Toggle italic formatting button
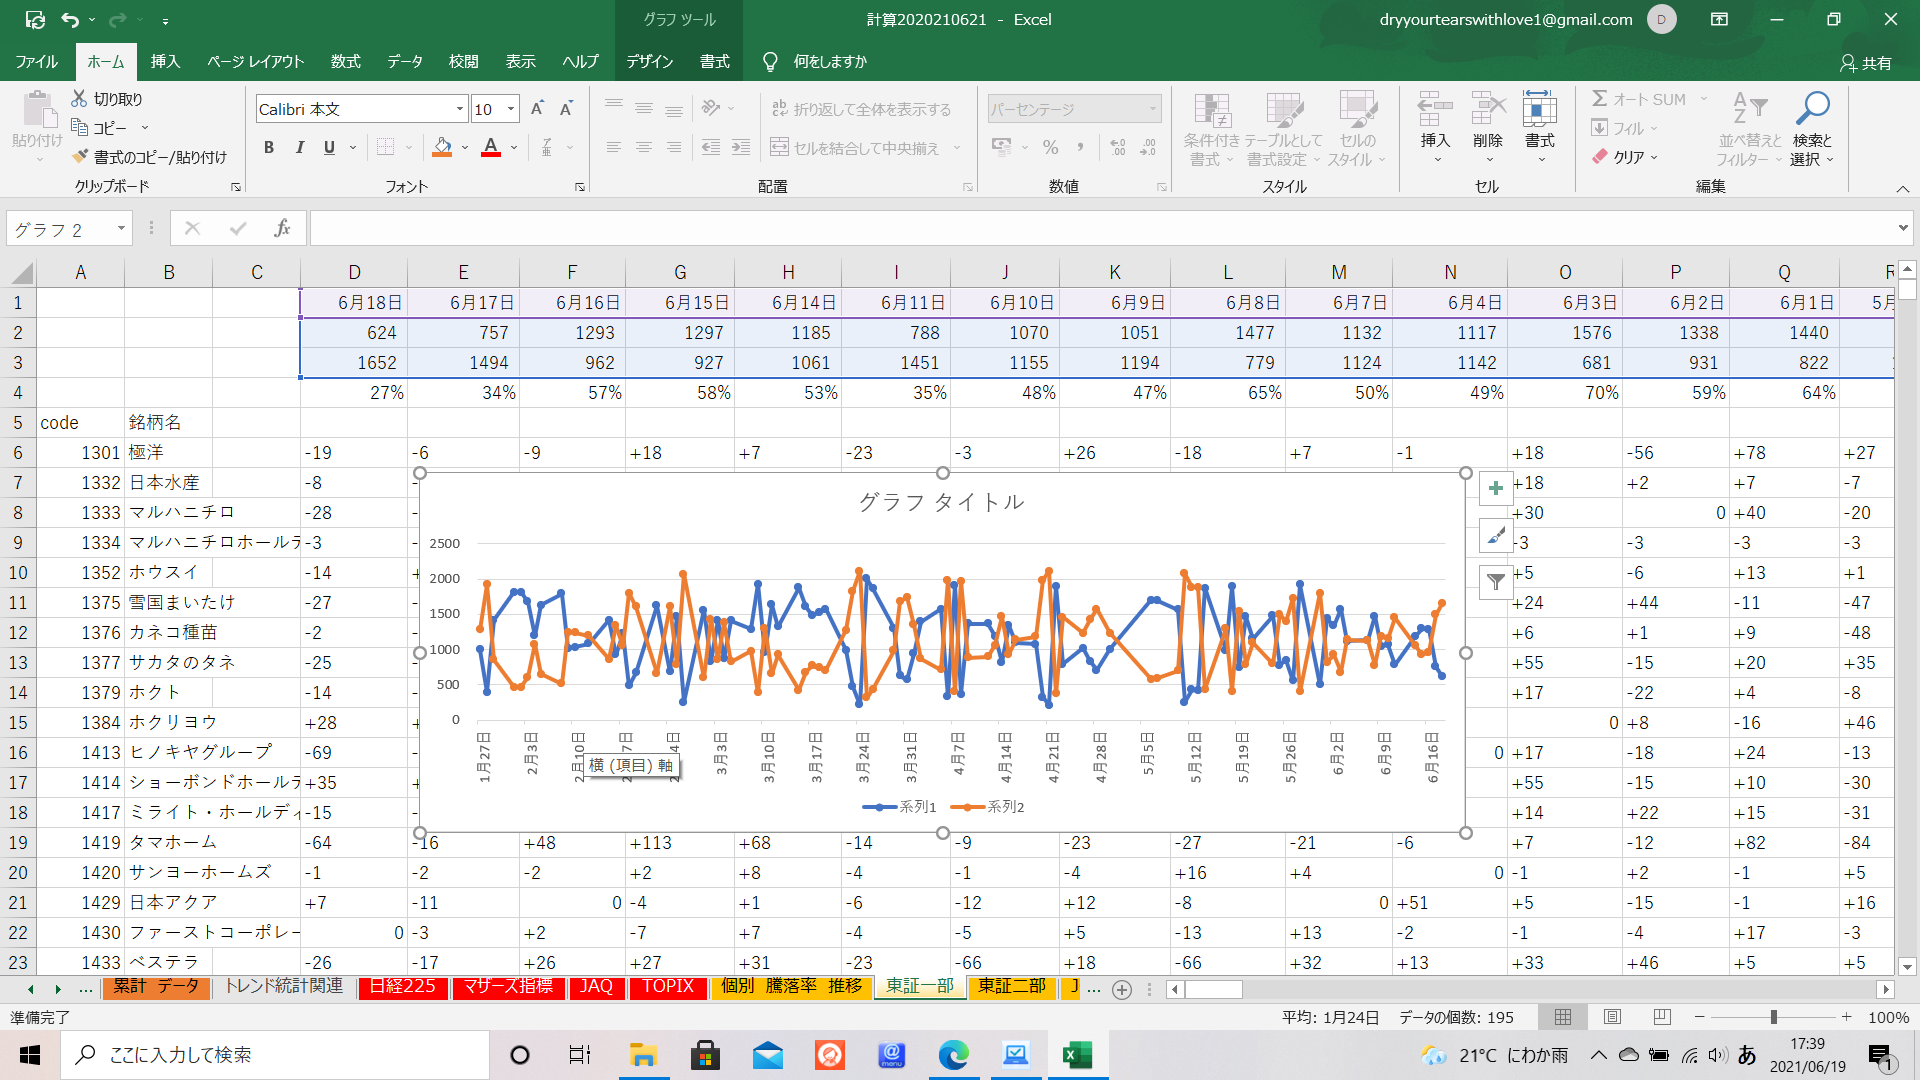The height and width of the screenshot is (1080, 1920). 299,148
